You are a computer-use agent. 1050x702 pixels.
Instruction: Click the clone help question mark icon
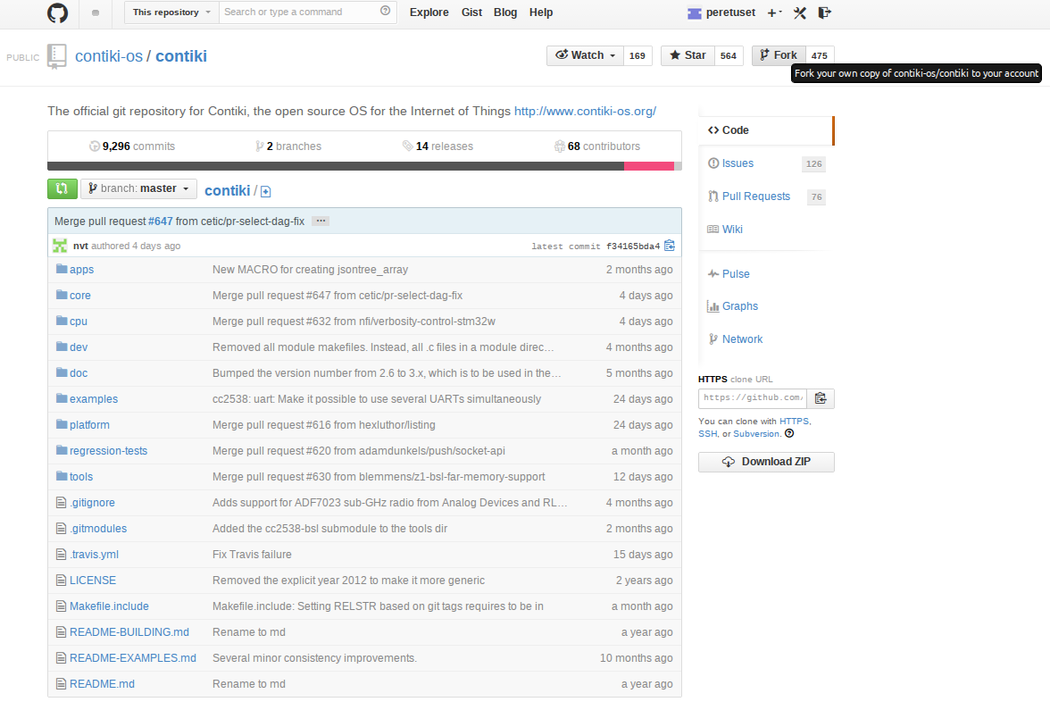[x=790, y=434]
